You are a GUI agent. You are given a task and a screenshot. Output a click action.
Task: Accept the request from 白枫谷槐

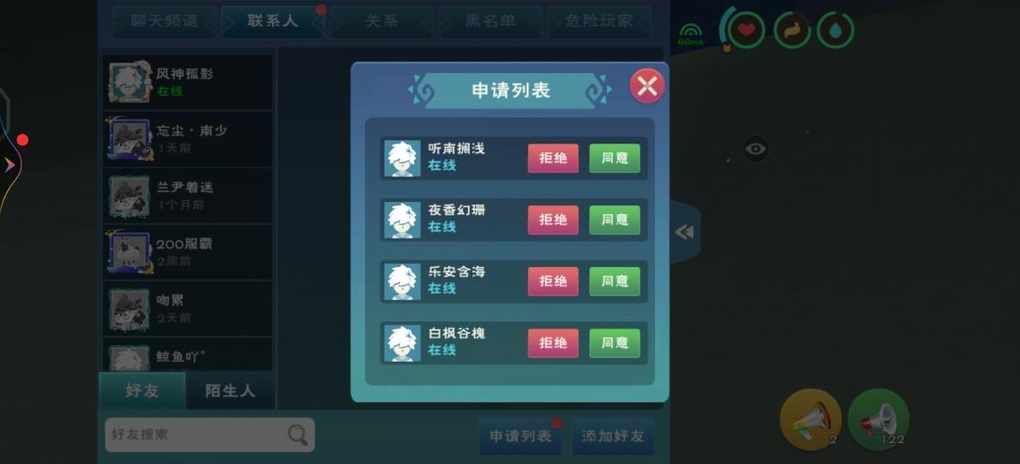pos(614,343)
